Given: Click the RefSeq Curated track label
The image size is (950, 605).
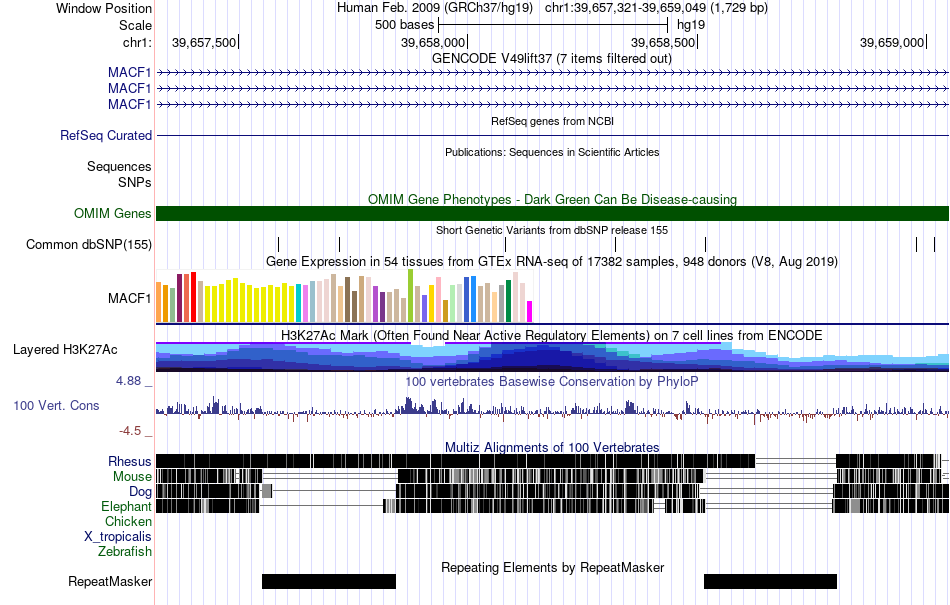Looking at the screenshot, I should 106,136.
